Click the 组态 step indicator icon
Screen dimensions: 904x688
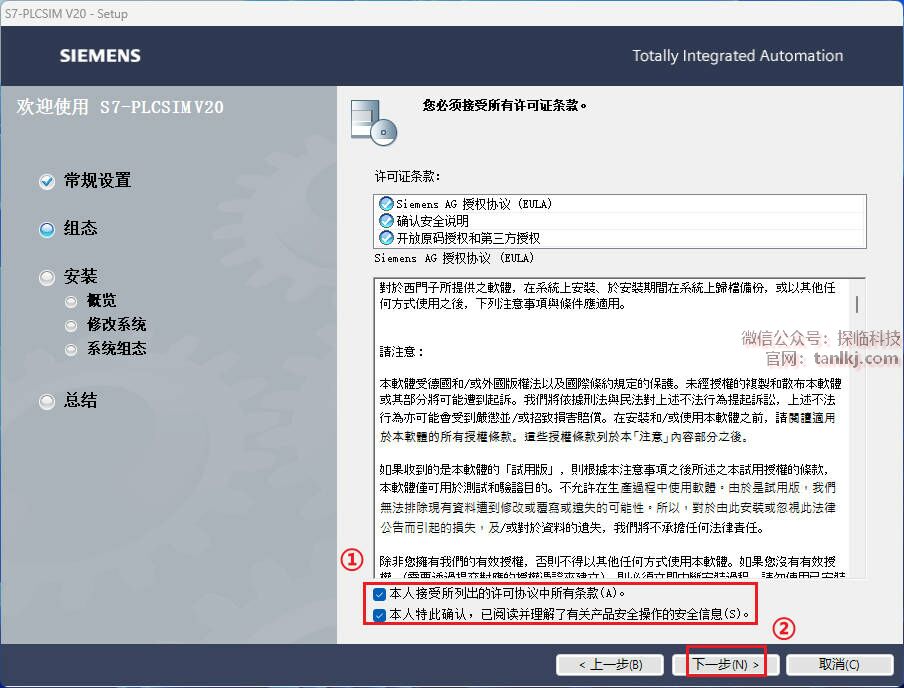point(47,230)
